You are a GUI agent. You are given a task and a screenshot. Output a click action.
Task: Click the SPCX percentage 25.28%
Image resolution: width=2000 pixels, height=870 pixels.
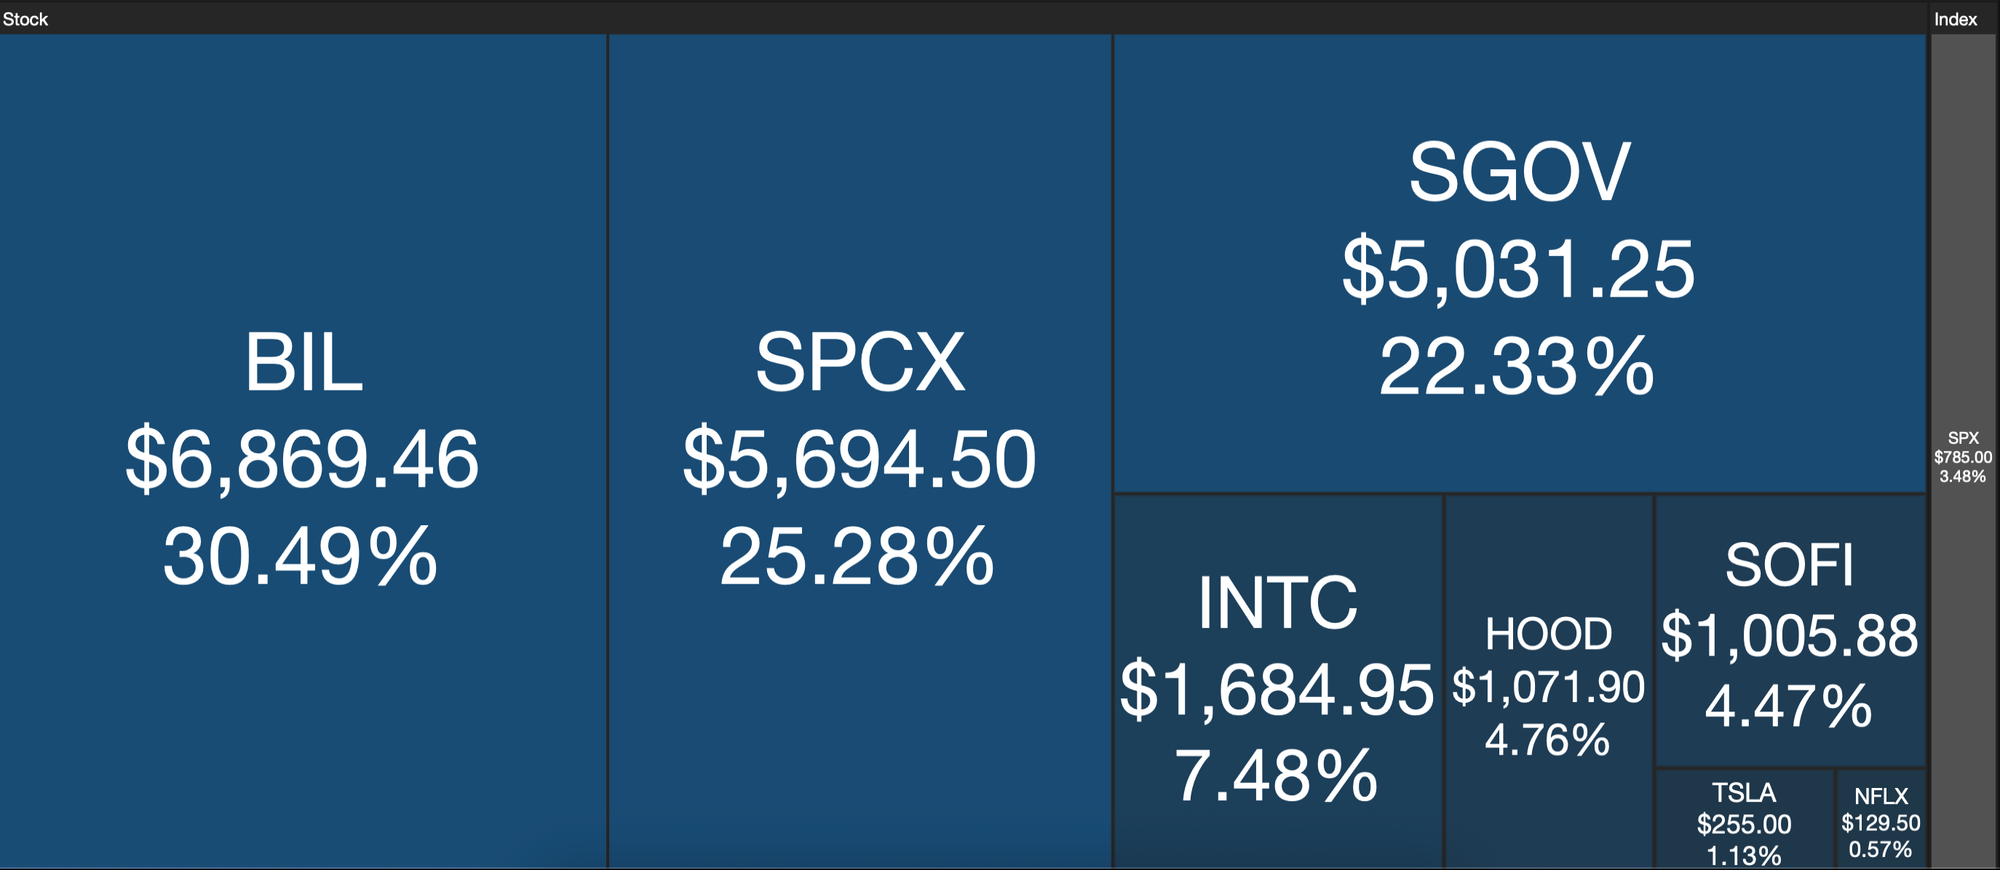coord(857,557)
